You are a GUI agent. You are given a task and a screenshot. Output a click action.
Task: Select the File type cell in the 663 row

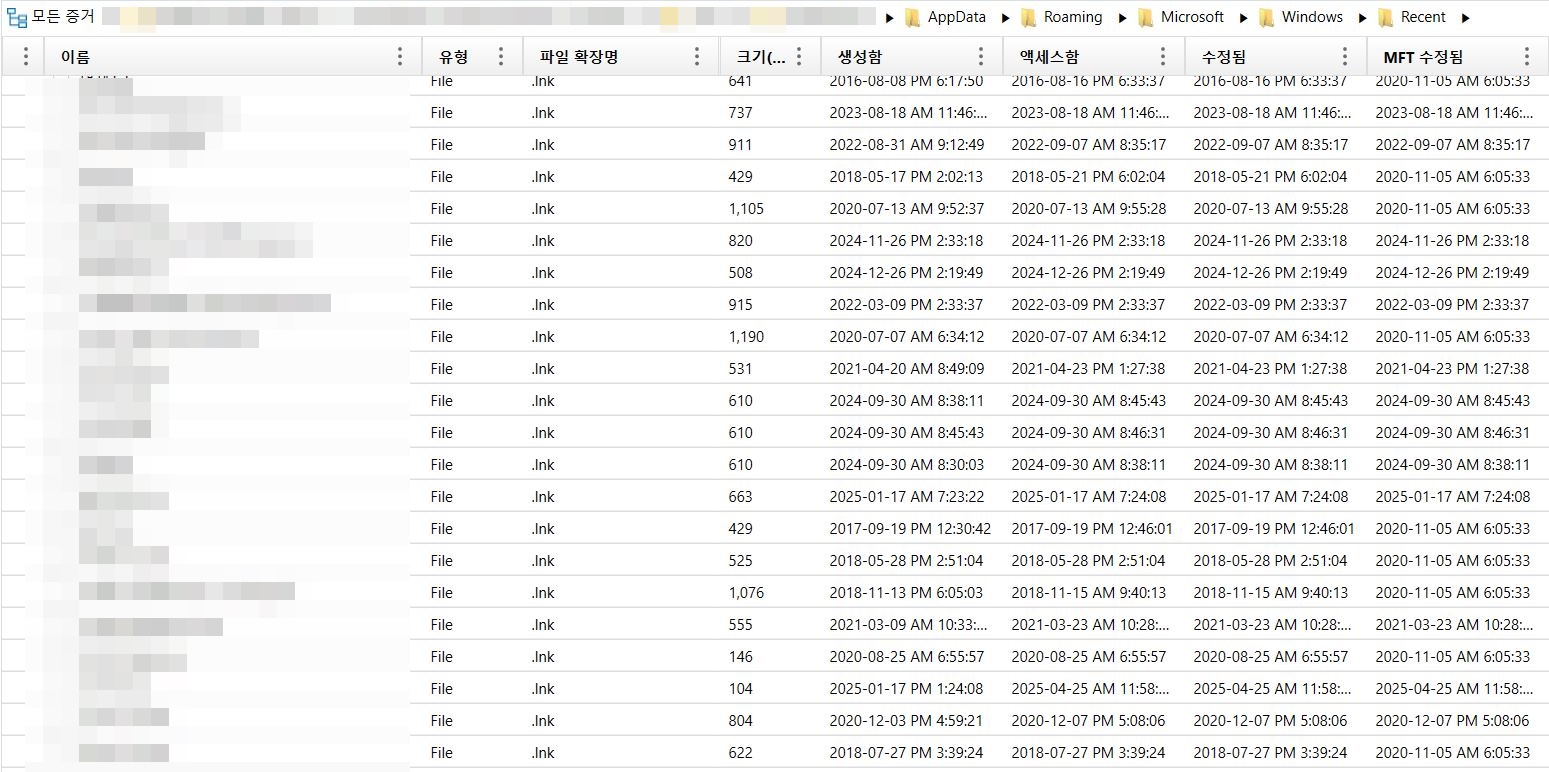point(442,497)
